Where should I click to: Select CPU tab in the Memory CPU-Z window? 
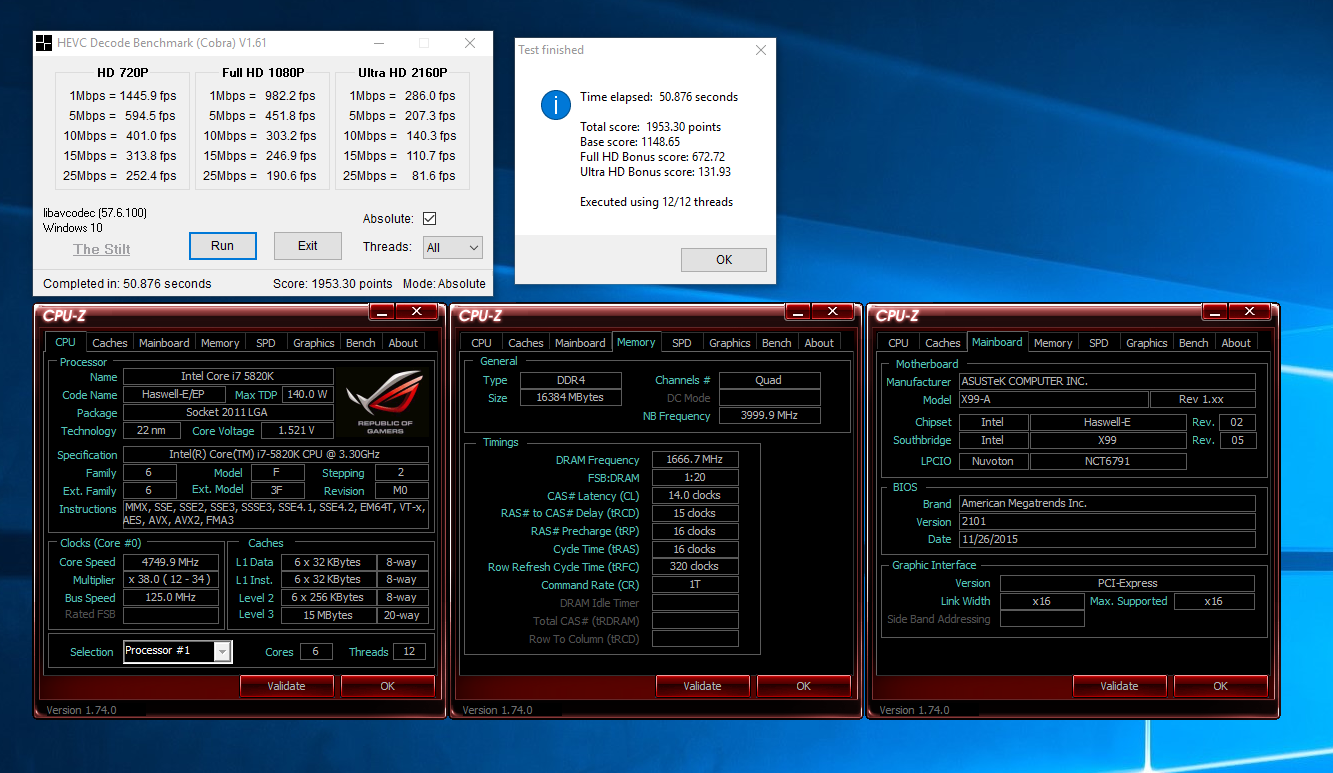[x=482, y=343]
